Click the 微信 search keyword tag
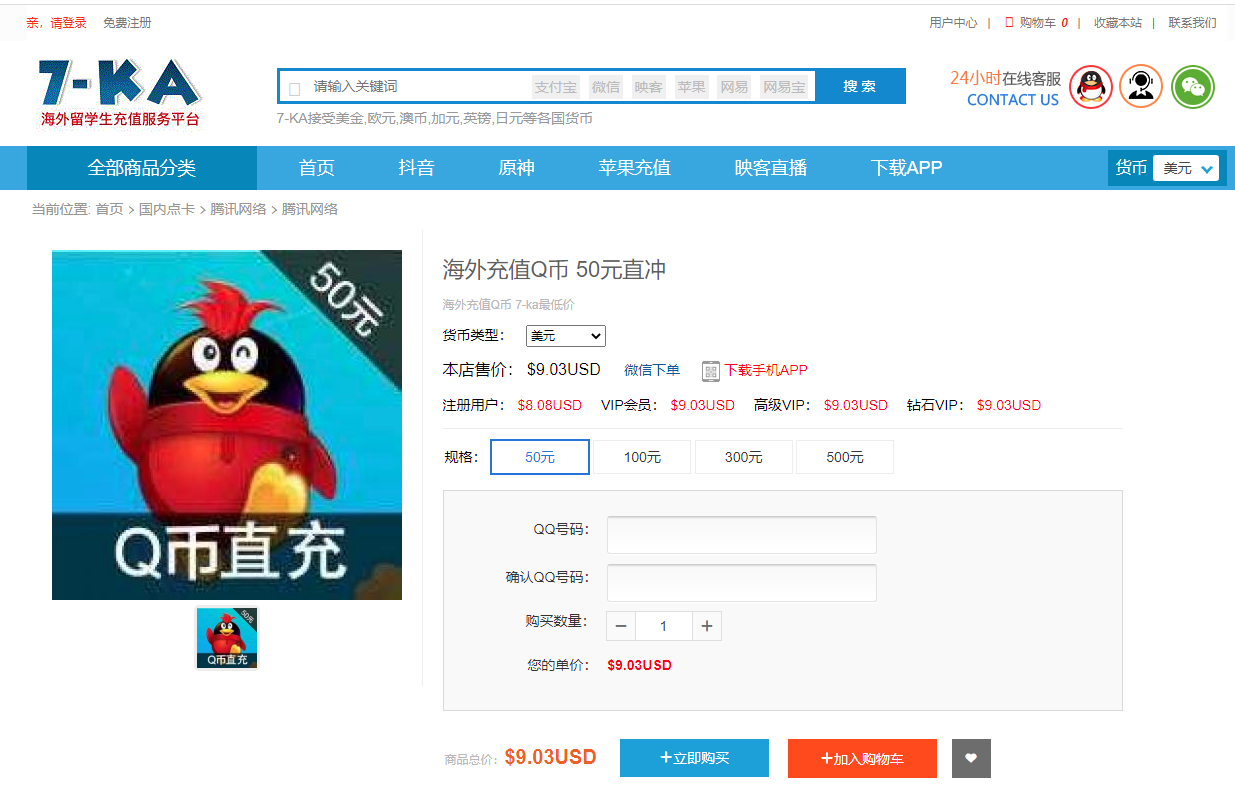This screenshot has width=1235, height=799. point(606,87)
